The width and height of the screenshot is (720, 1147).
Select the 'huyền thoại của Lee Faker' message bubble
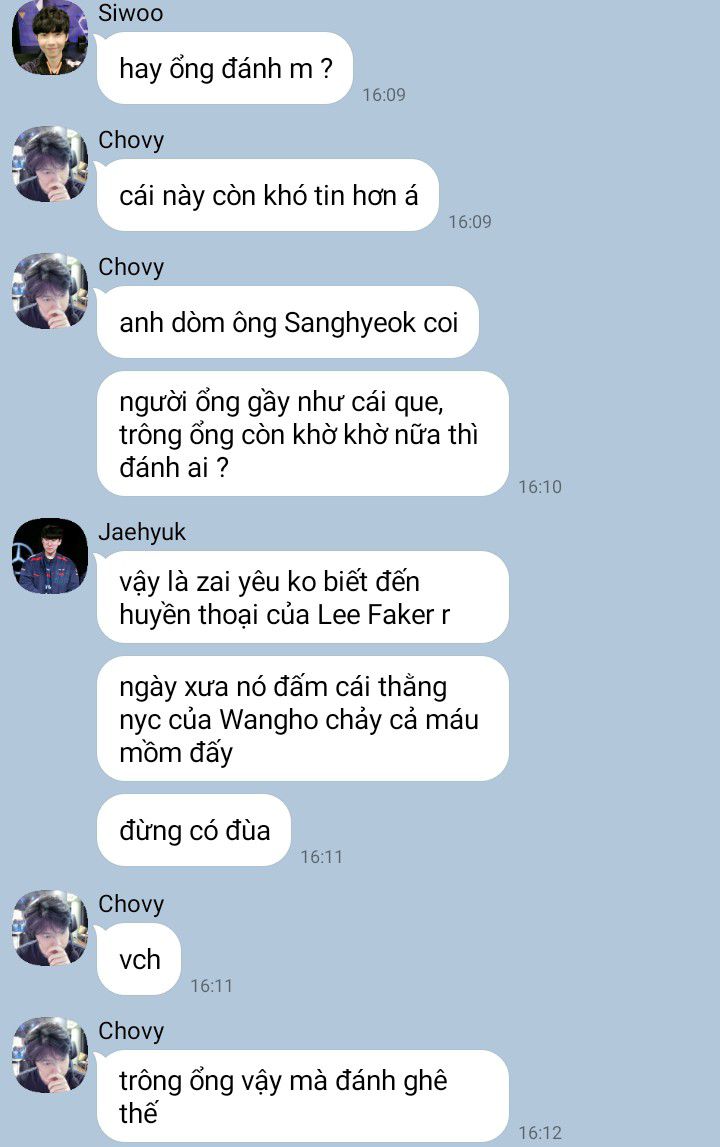[x=303, y=598]
